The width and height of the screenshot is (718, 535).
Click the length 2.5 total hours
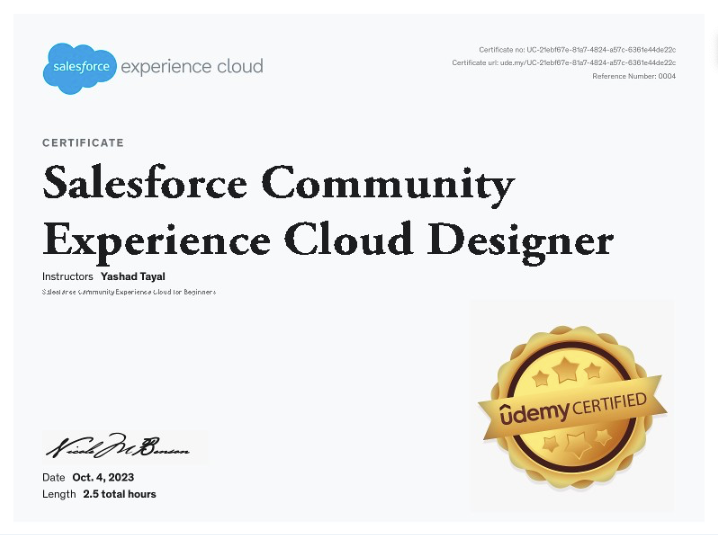[x=120, y=494]
